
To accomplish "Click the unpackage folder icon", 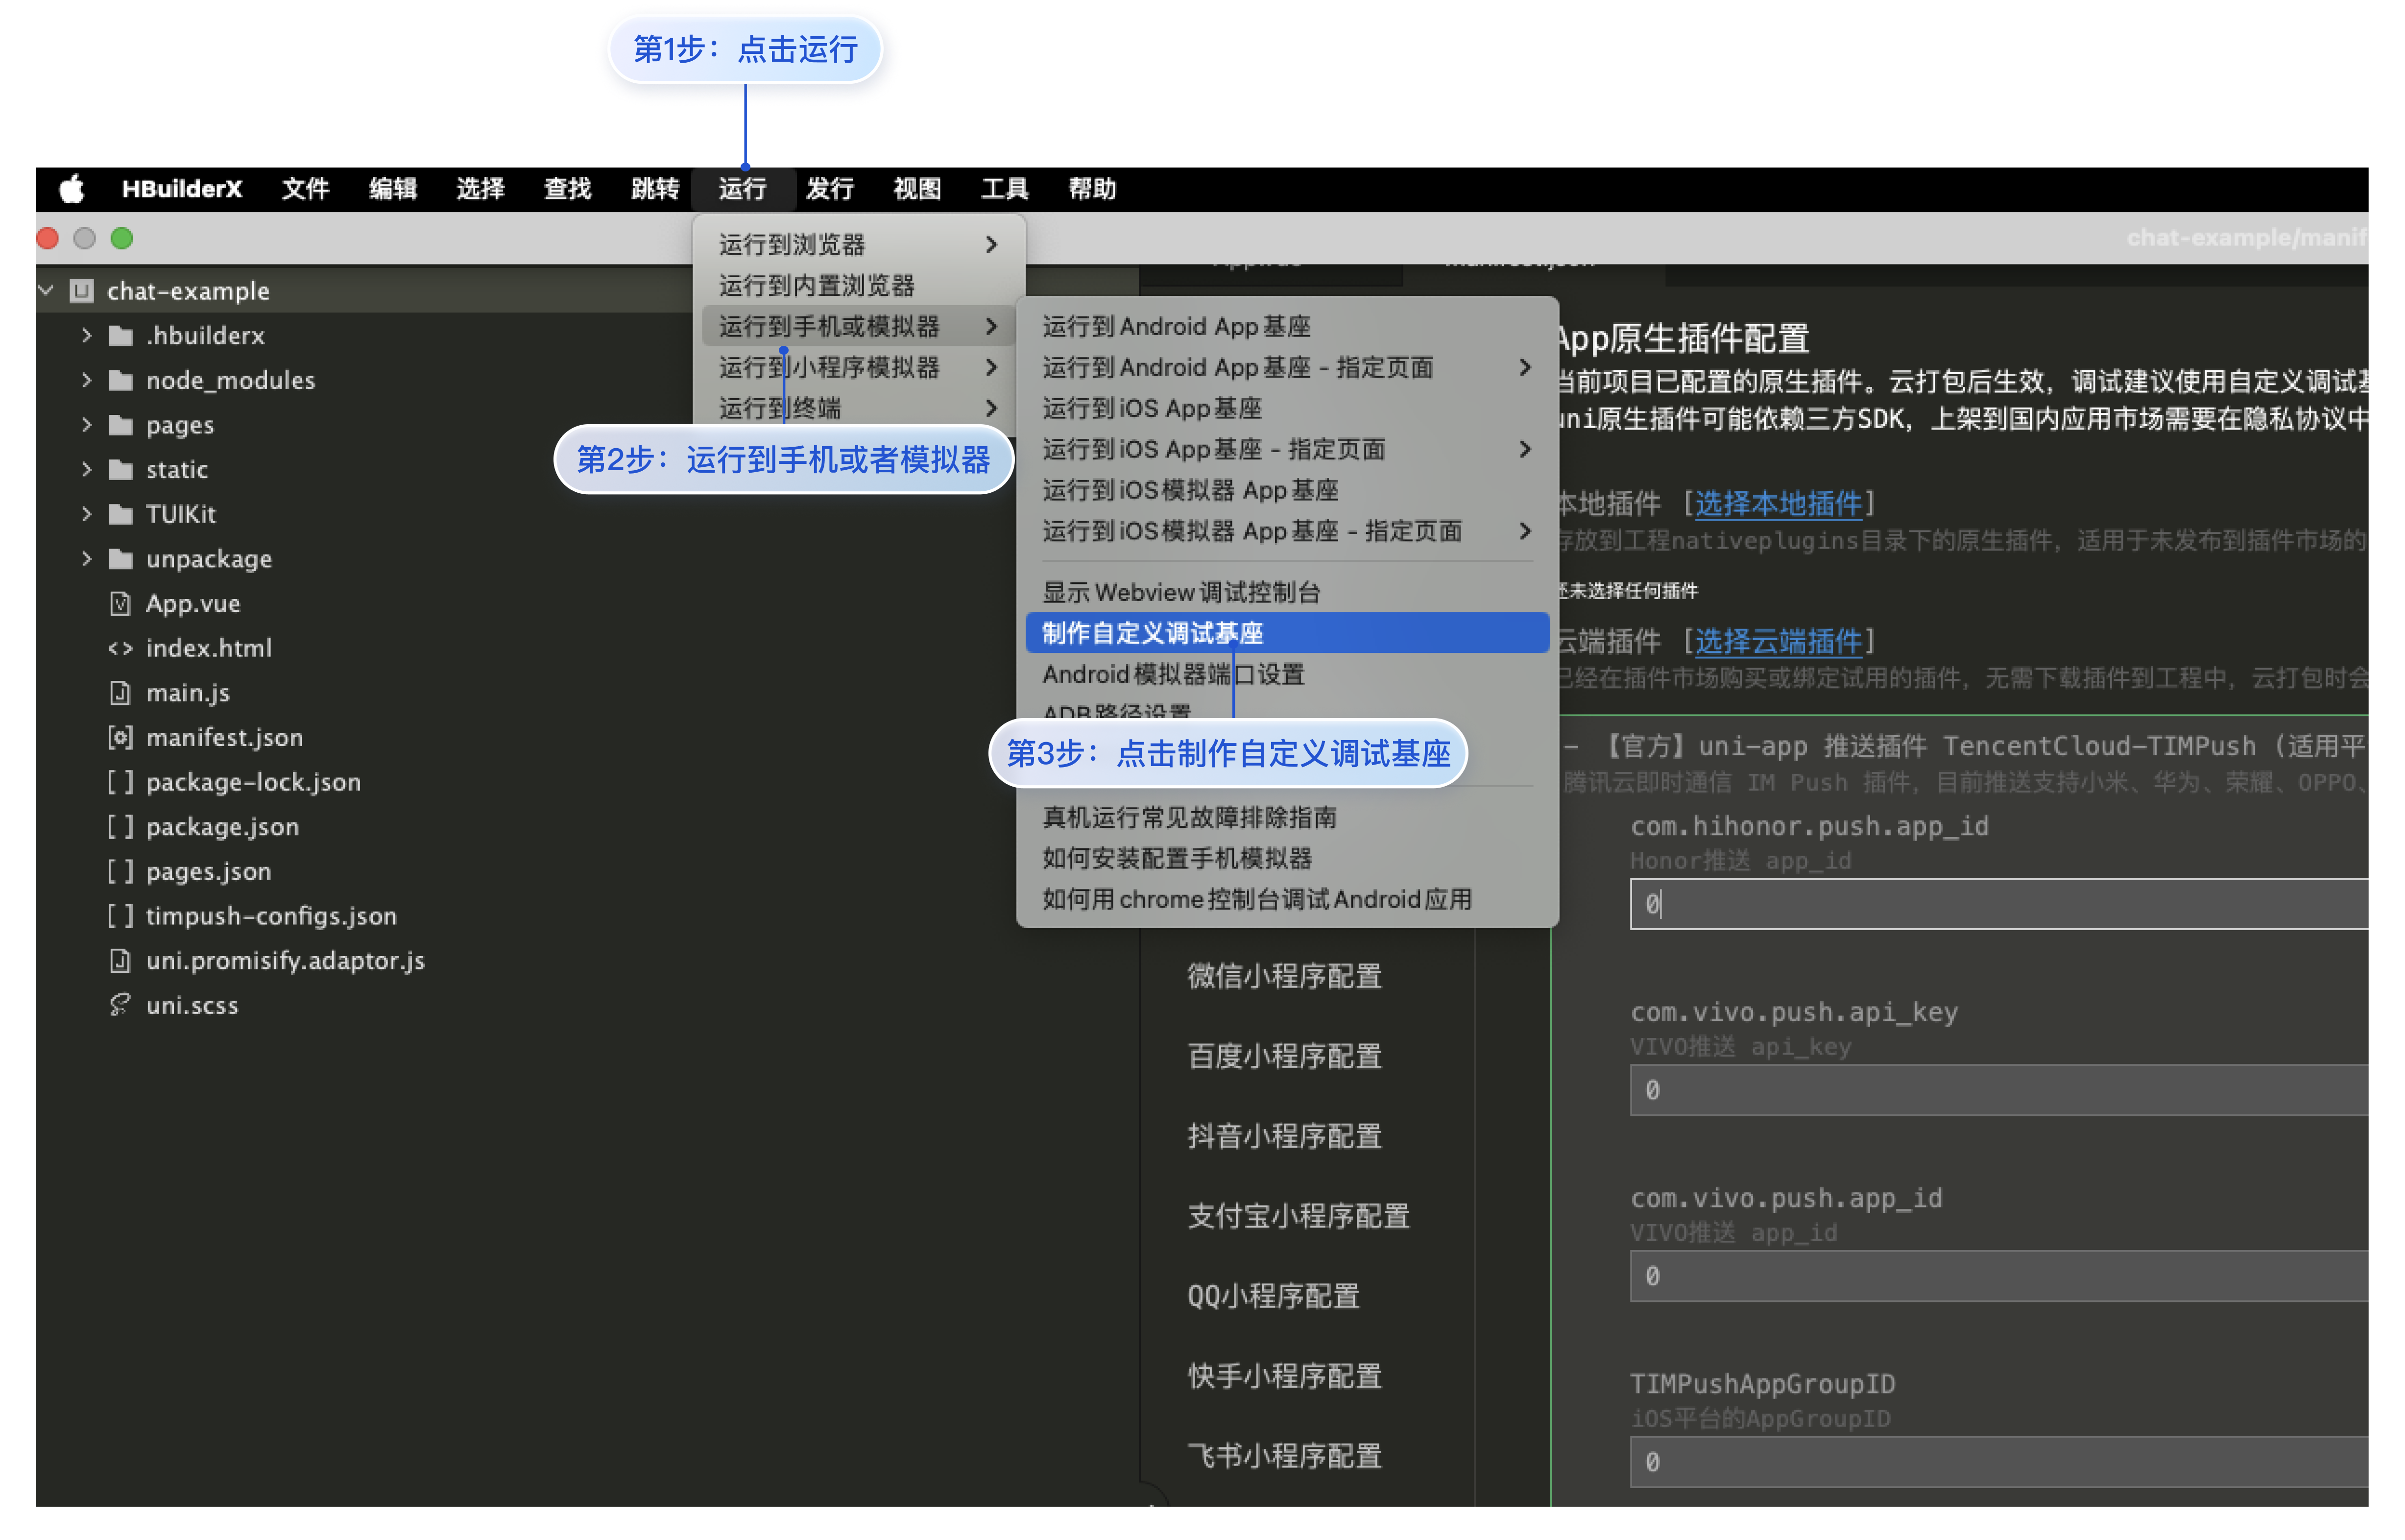I will pyautogui.click(x=121, y=559).
